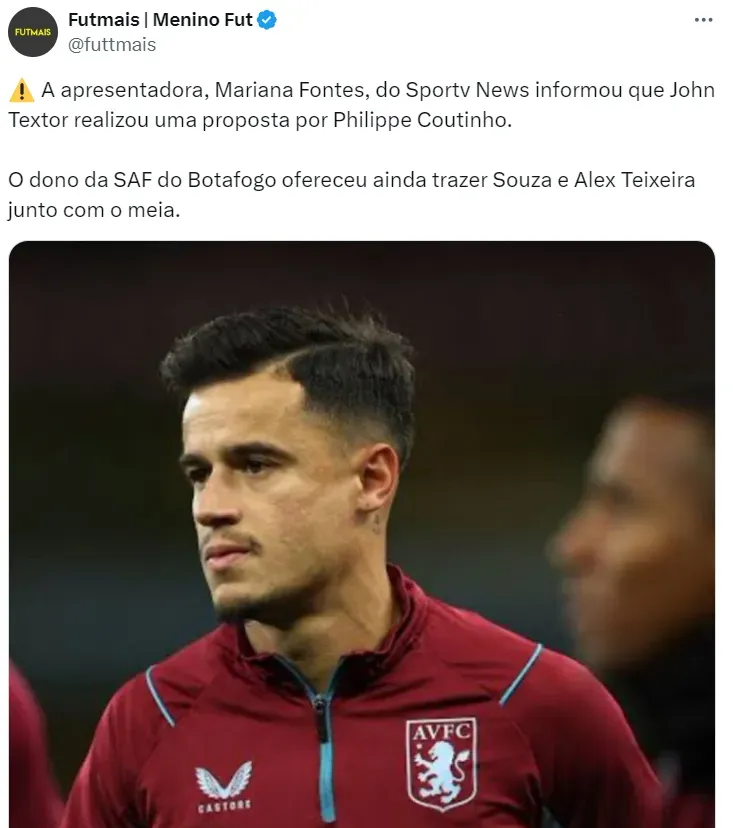Visit the @futtmais handle
The image size is (733, 828).
coord(112,45)
